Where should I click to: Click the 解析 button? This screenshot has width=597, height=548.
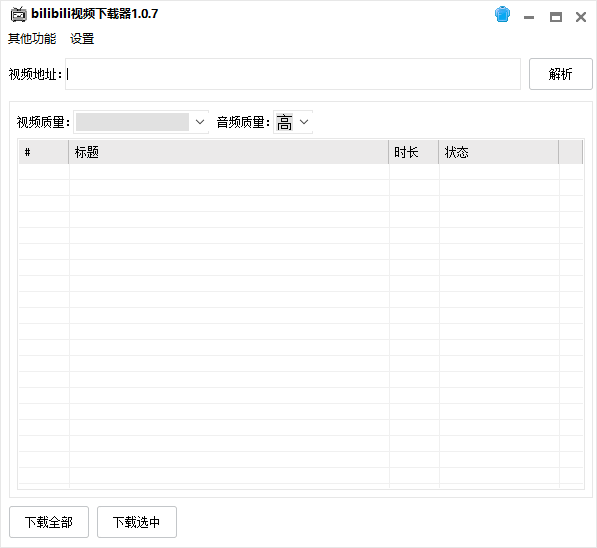(x=560, y=74)
